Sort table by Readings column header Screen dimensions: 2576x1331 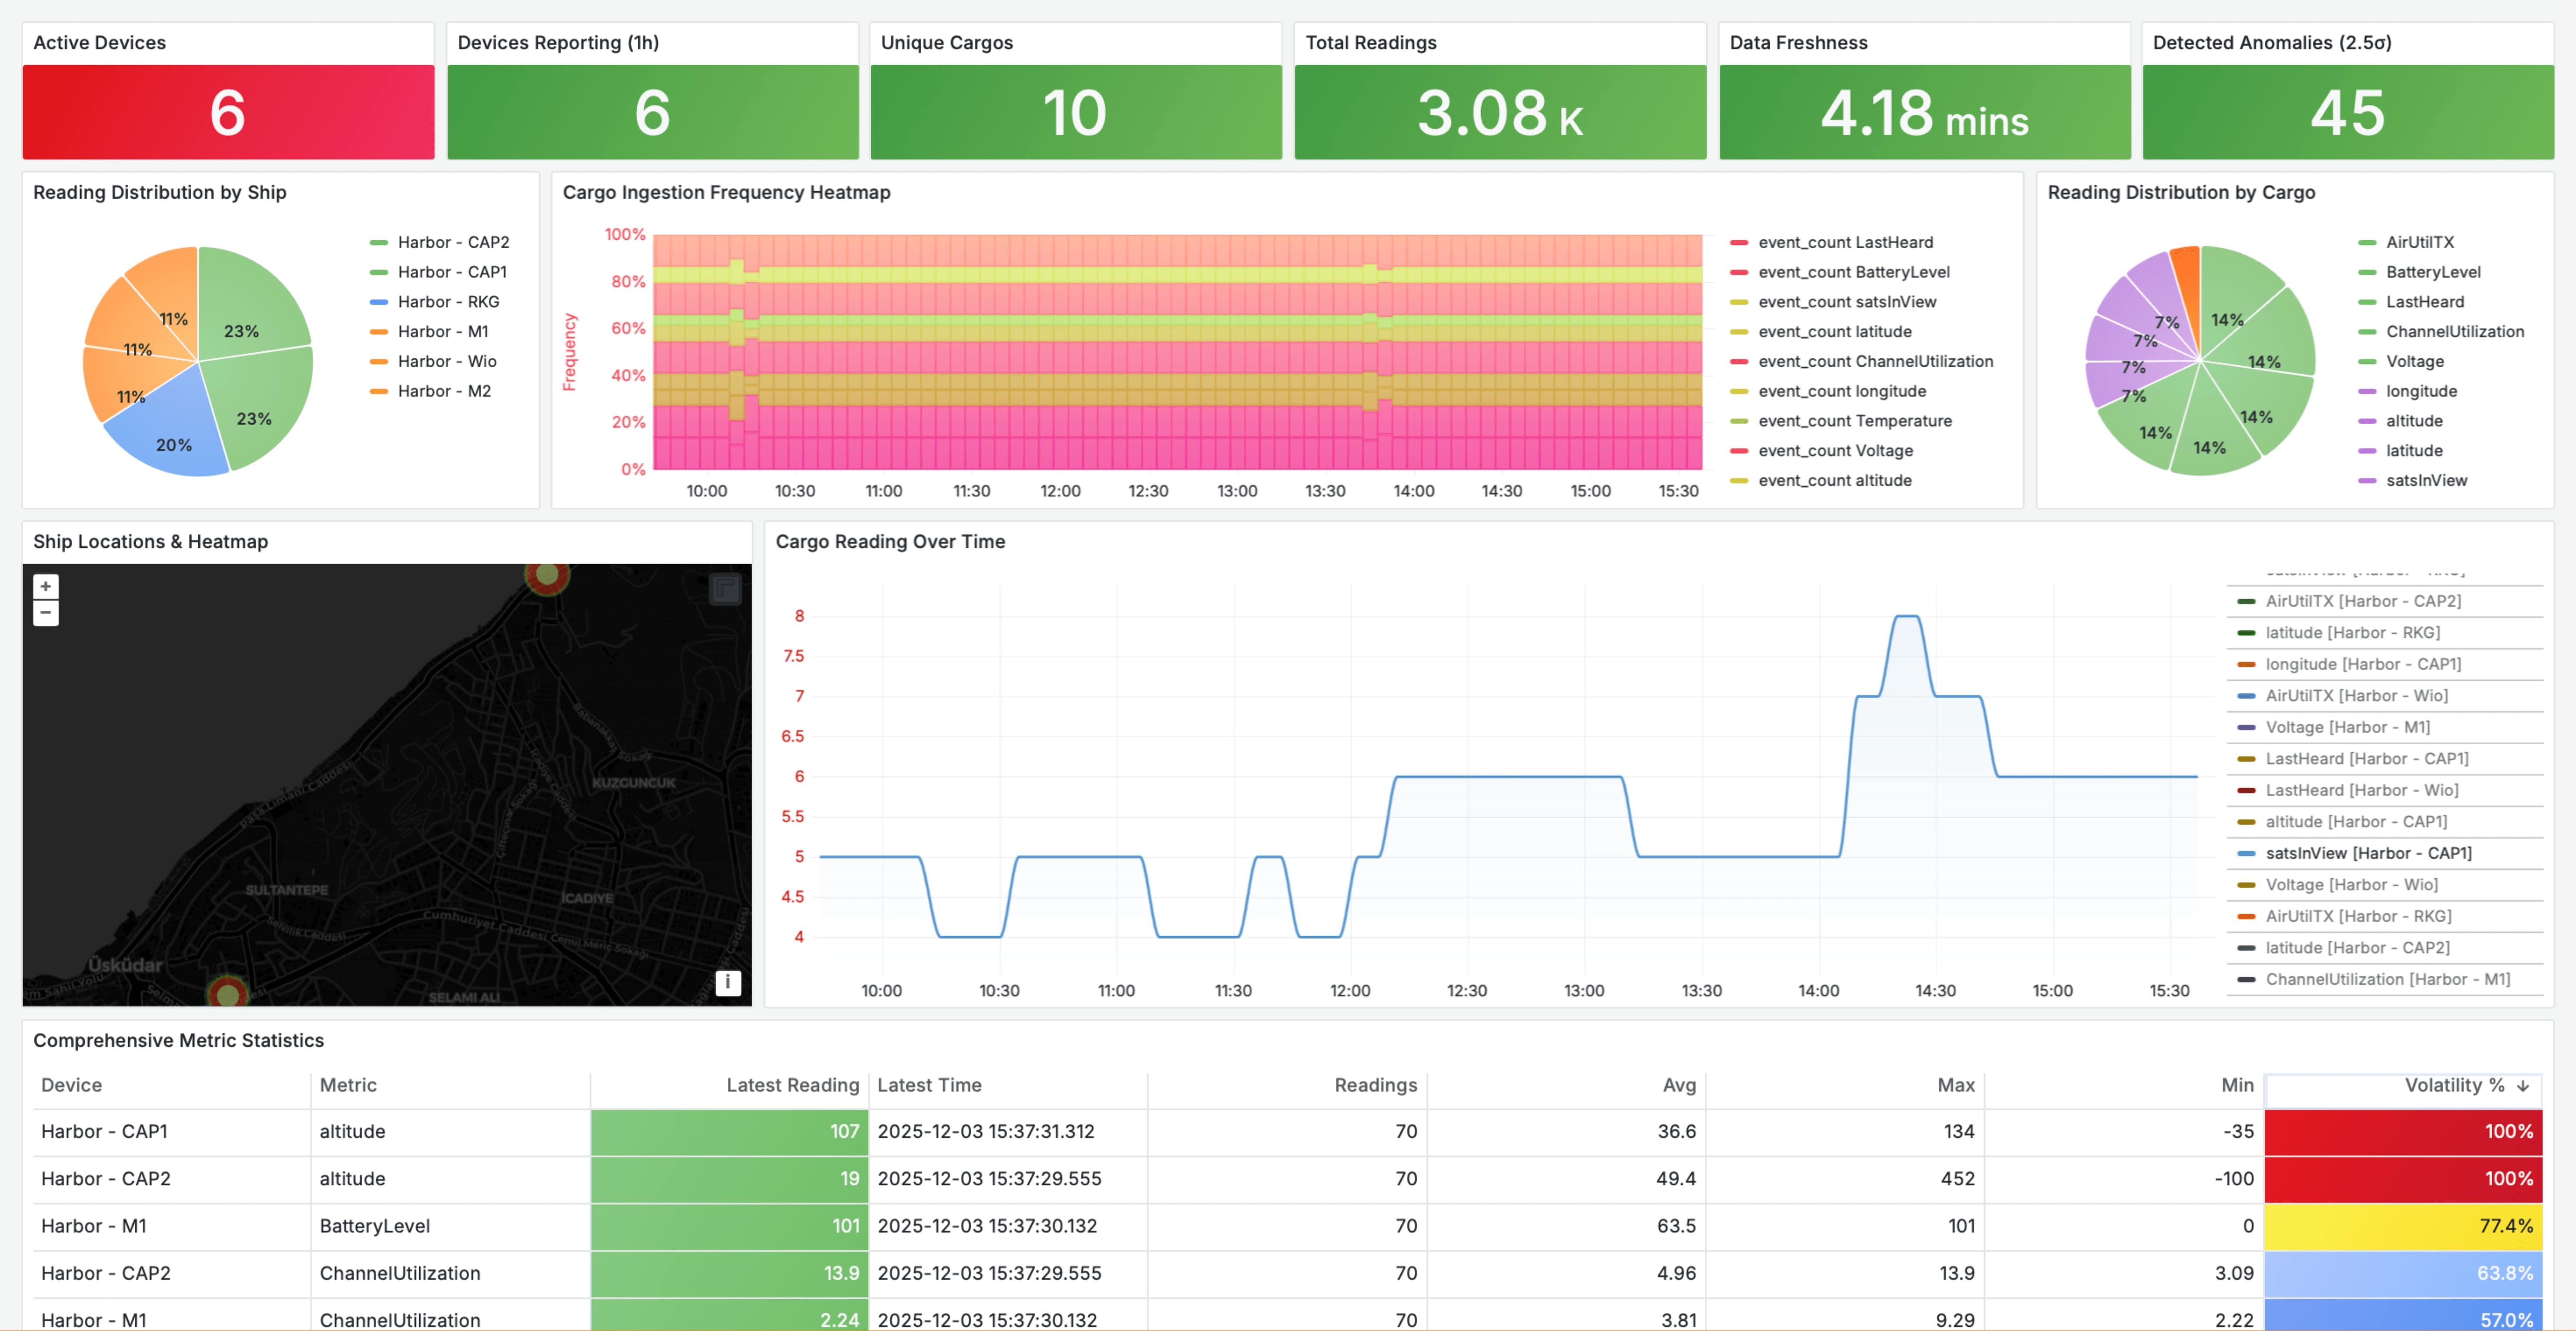coord(1375,1085)
